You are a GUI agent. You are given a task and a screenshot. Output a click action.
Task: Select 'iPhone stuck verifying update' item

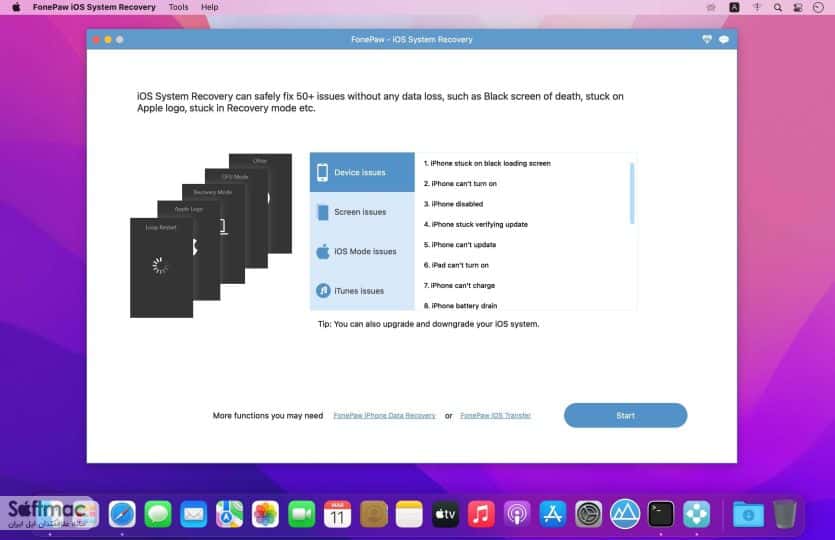(x=476, y=224)
